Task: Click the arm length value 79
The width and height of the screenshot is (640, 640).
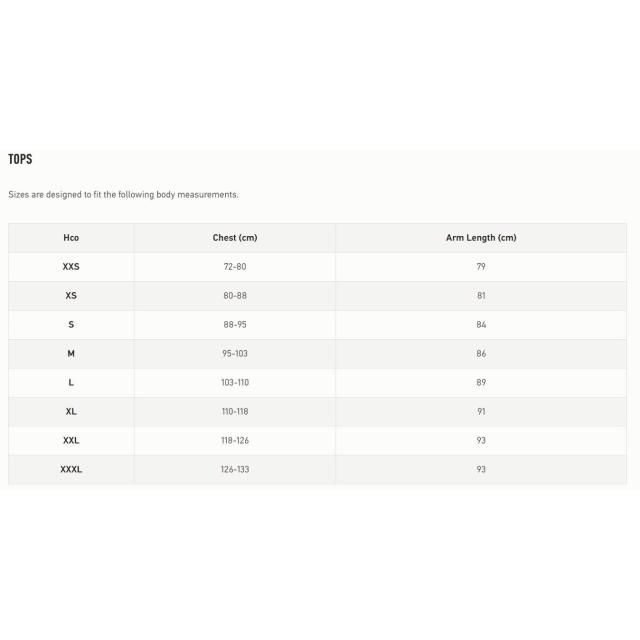Action: click(481, 267)
